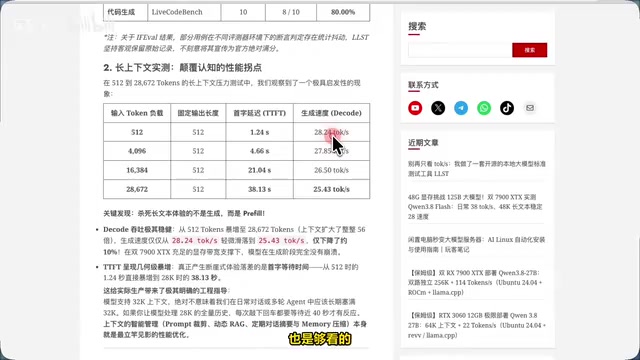
Task: Click the 生成速度 (Decode) column header
Action: [x=331, y=113]
